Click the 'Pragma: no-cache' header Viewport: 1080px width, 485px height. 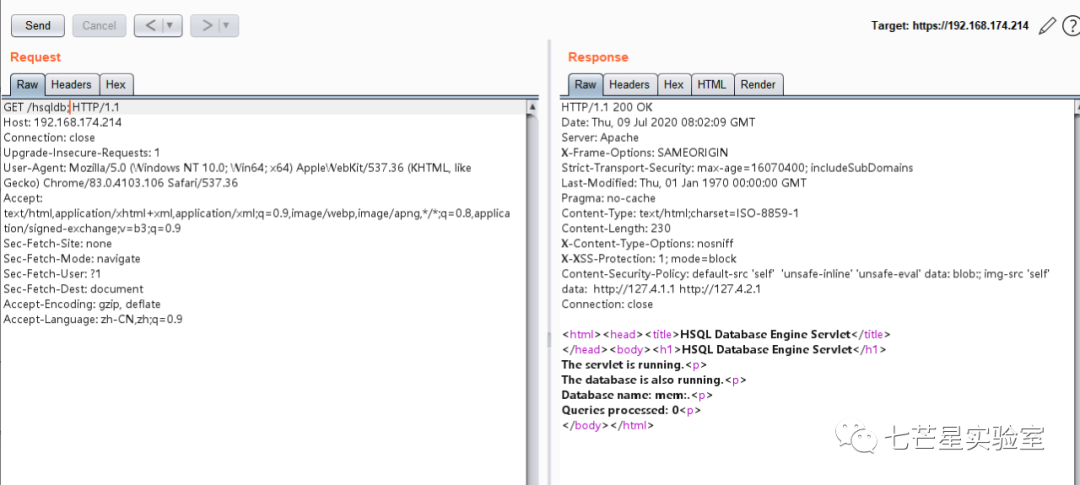click(x=608, y=198)
